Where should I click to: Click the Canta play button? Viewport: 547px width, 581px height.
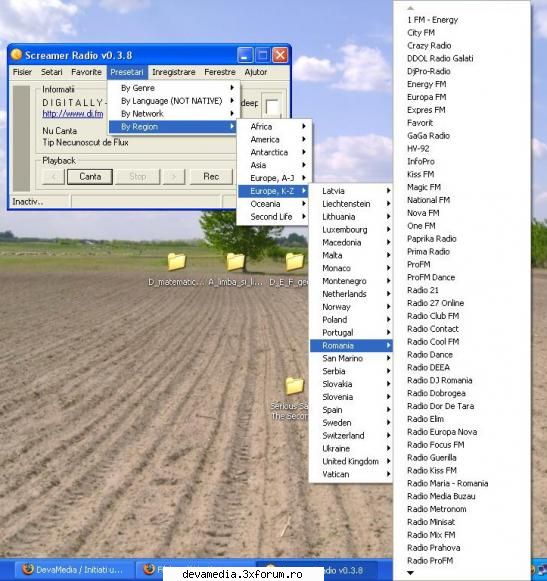[90, 177]
